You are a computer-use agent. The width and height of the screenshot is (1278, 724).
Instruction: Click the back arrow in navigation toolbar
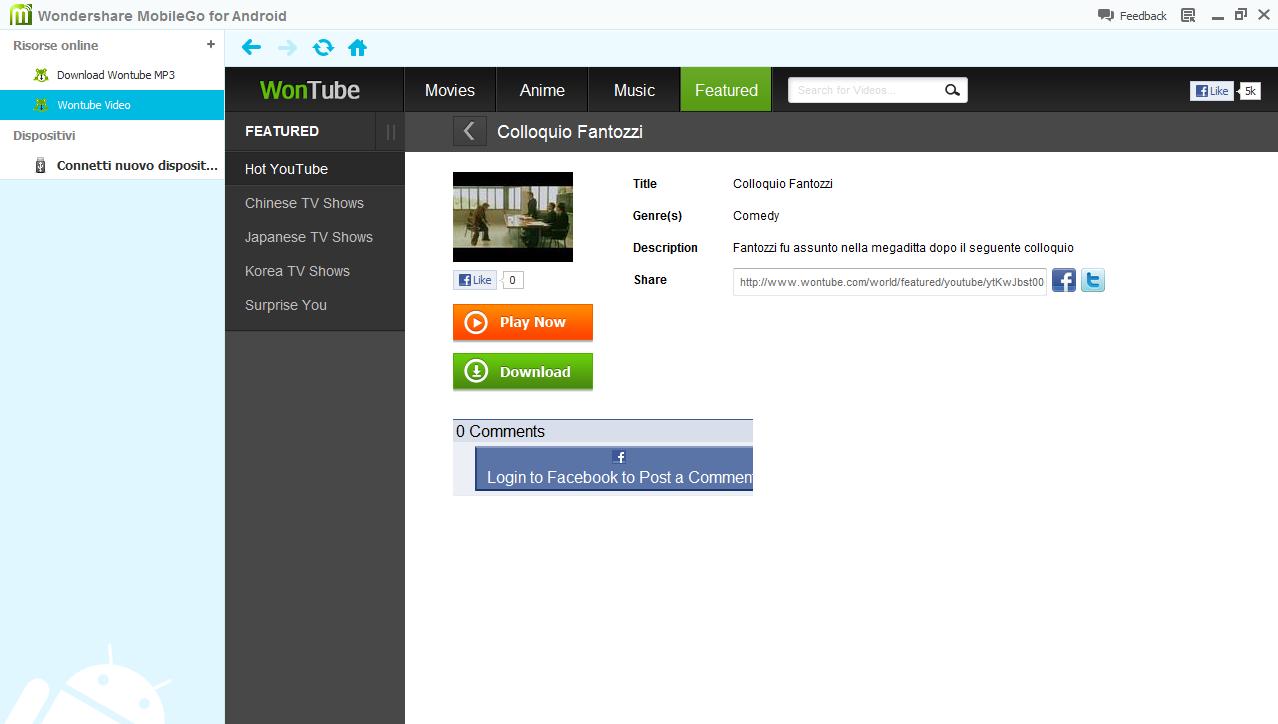(x=251, y=47)
